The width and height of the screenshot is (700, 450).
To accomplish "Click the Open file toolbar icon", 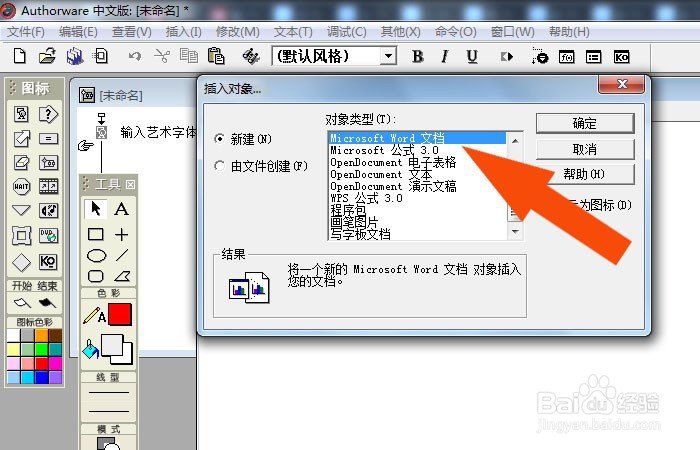I will tap(47, 56).
